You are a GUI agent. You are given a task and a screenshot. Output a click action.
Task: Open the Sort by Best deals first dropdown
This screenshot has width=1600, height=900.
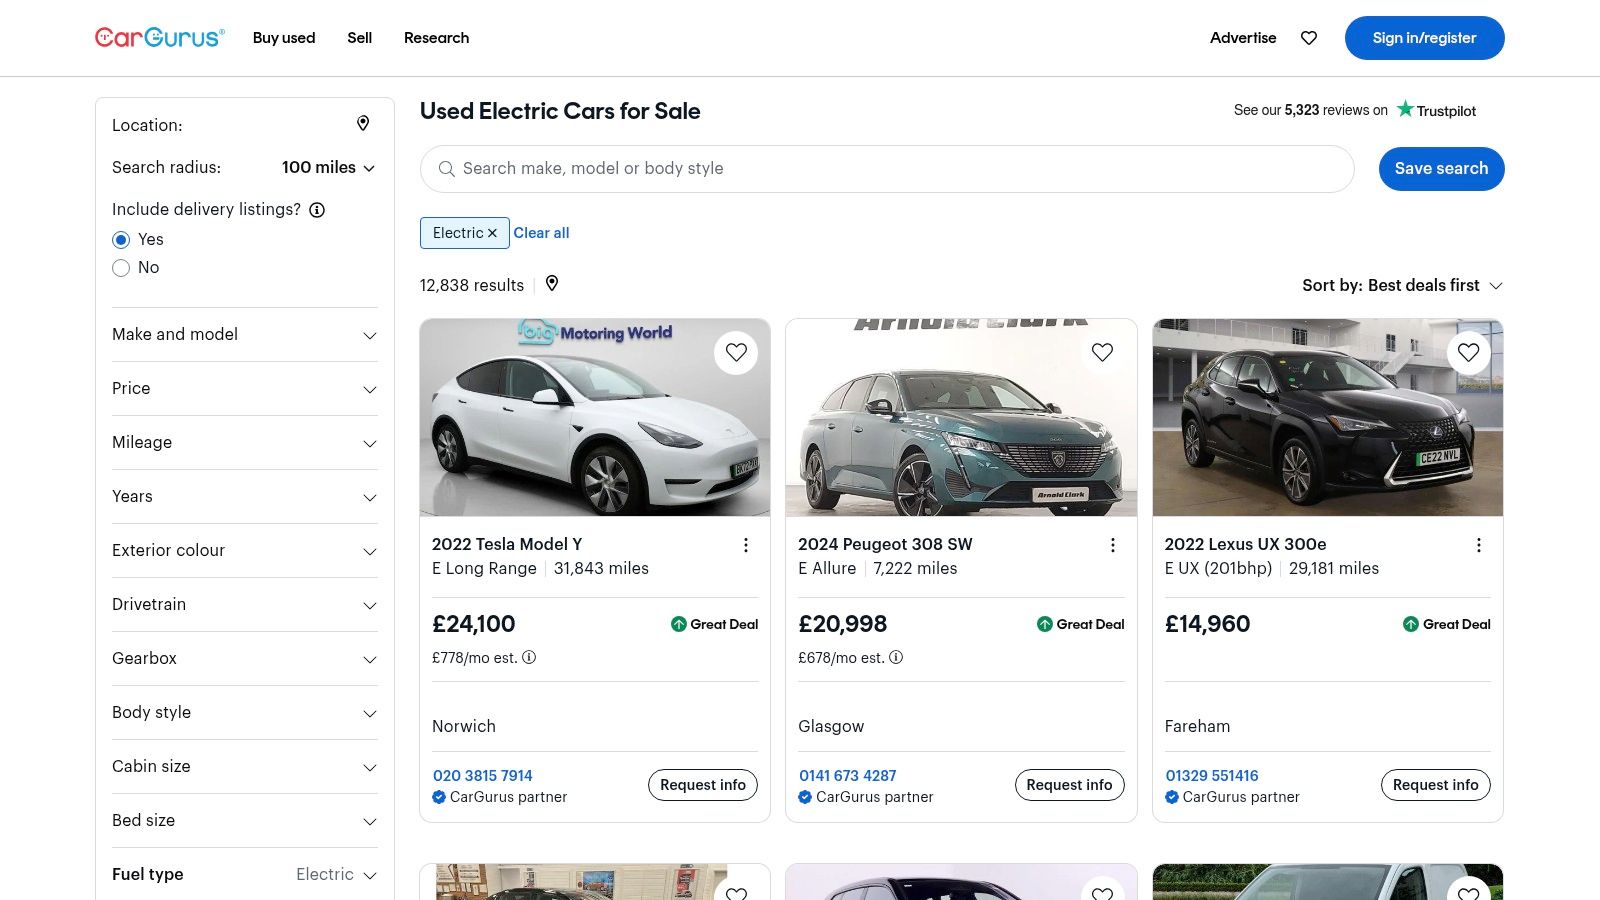[x=1401, y=286]
